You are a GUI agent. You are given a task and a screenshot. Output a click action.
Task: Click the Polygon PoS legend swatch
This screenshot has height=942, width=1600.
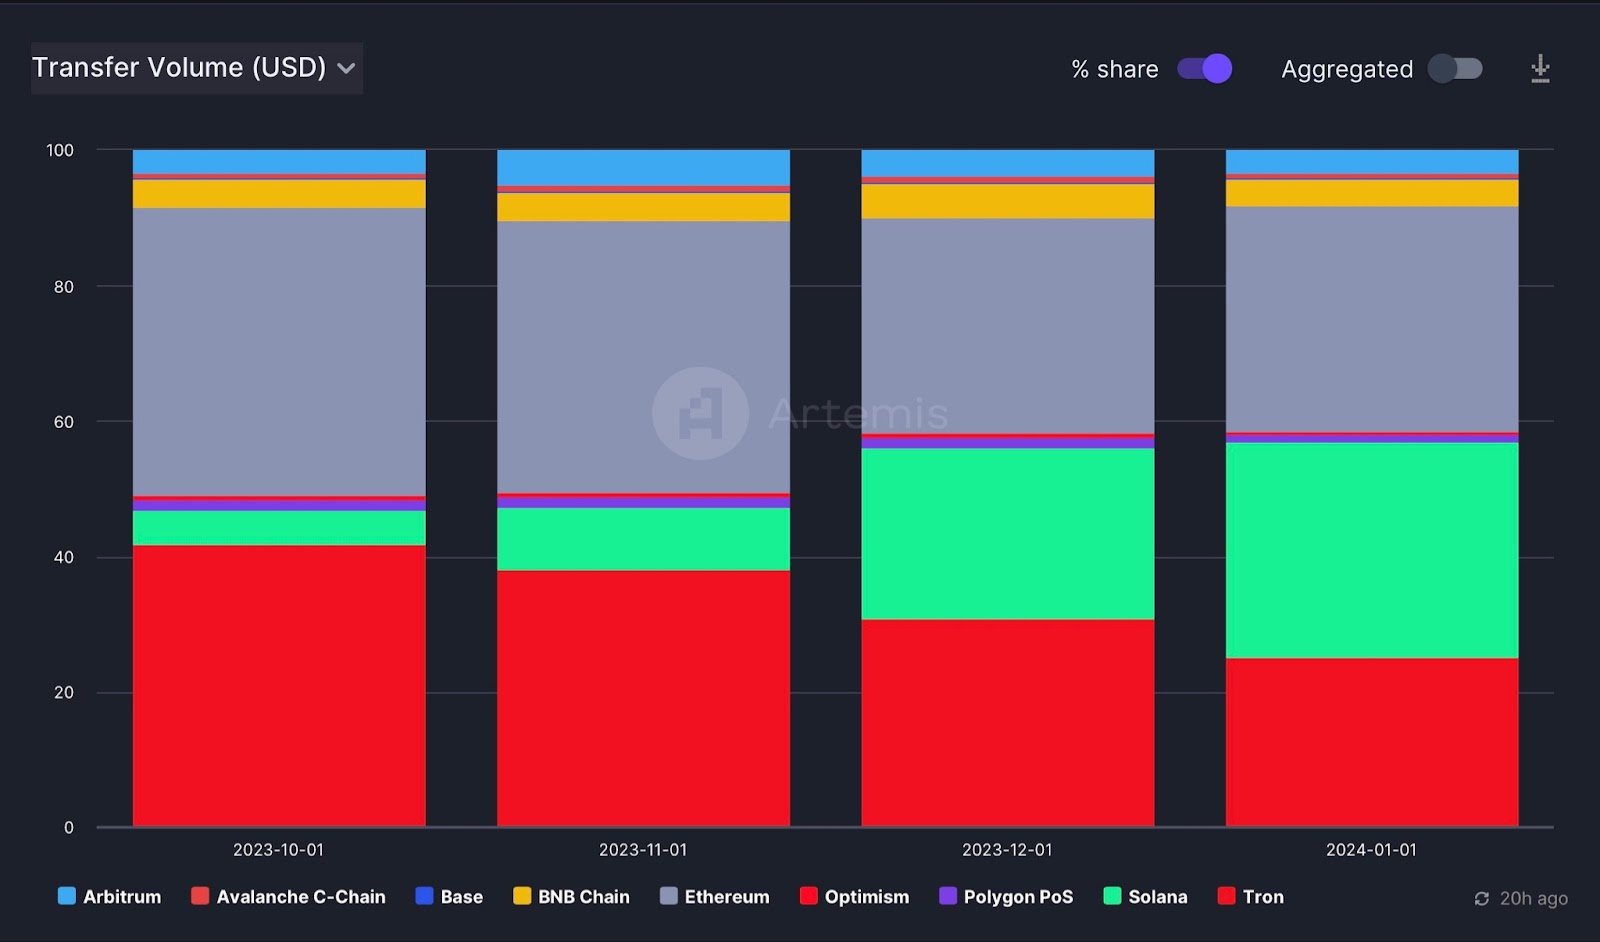click(x=948, y=896)
